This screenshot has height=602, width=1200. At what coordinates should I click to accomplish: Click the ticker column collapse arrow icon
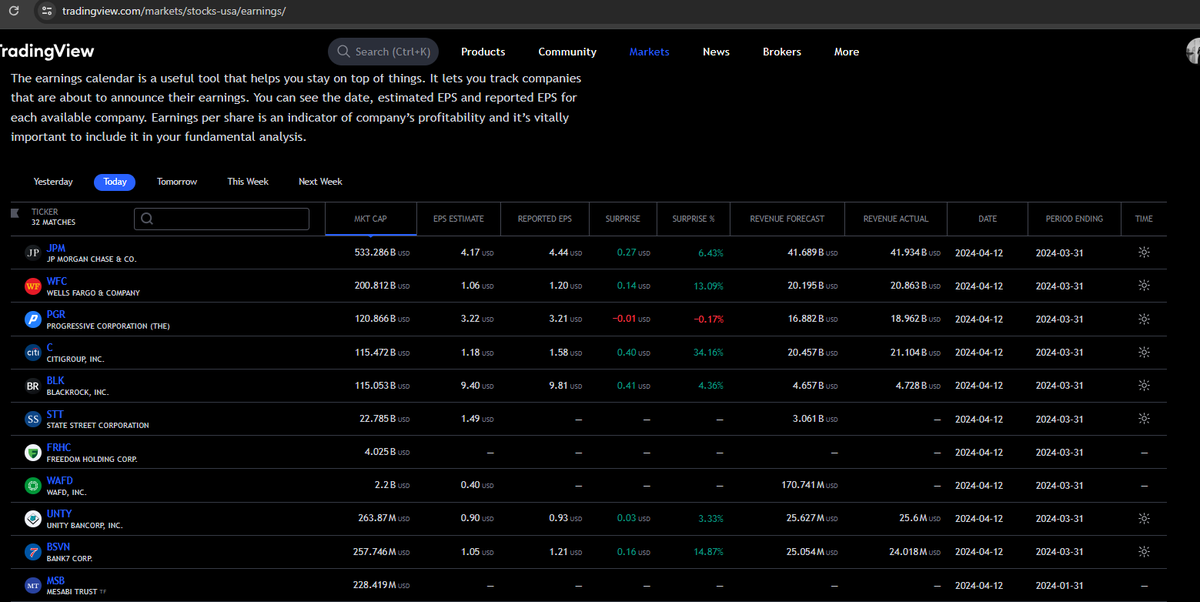point(14,212)
